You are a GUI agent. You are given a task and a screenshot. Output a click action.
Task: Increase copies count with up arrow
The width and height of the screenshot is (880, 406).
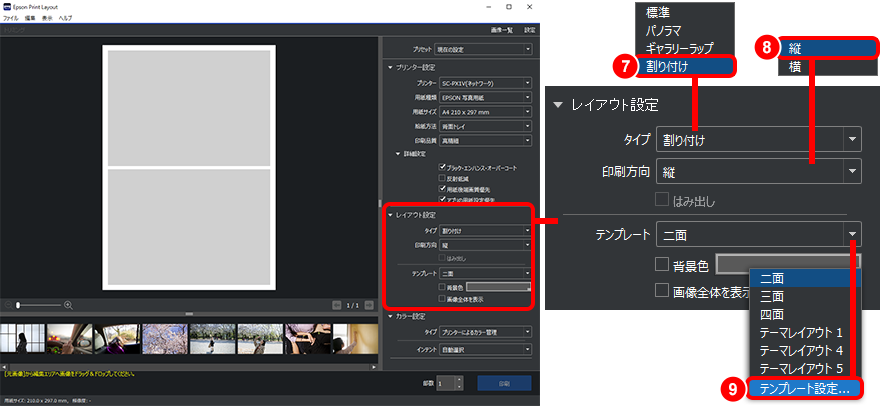click(459, 379)
